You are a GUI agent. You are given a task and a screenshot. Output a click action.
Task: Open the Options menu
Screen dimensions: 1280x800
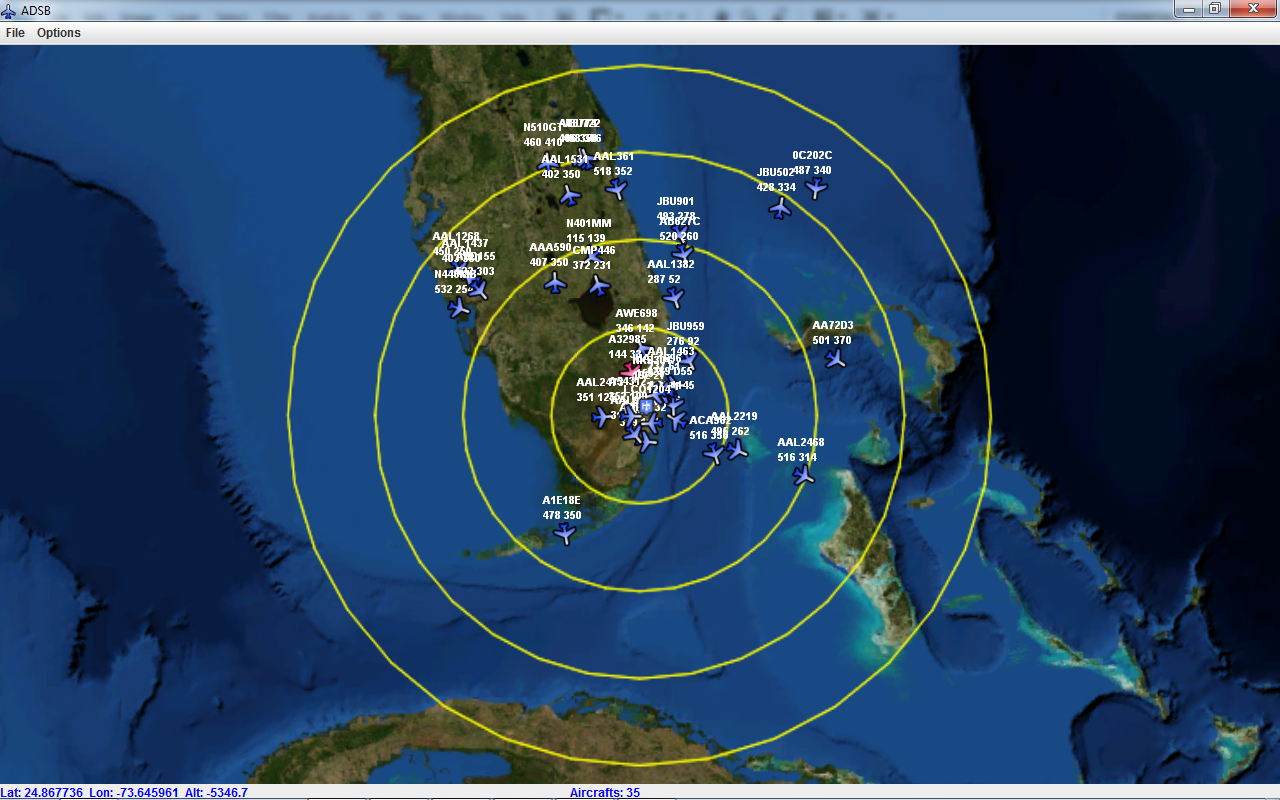pyautogui.click(x=59, y=33)
